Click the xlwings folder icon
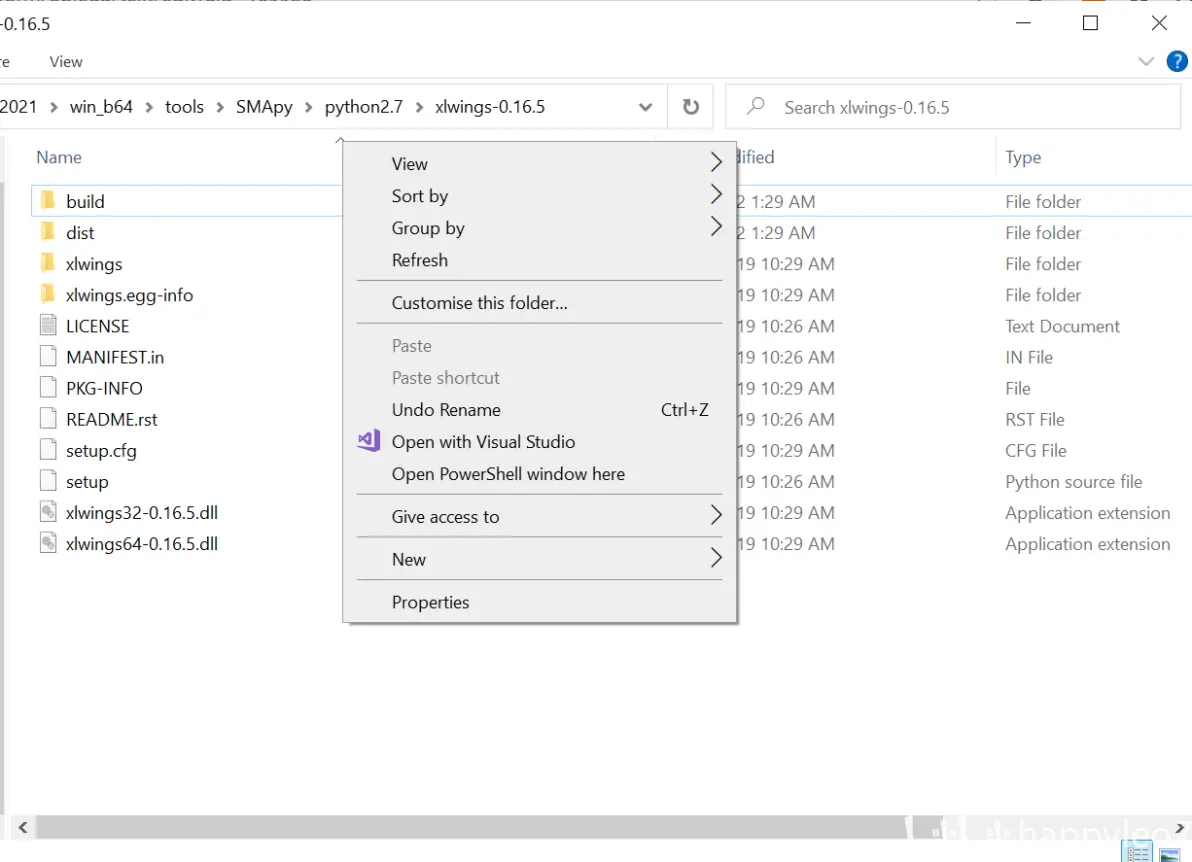 click(x=48, y=263)
